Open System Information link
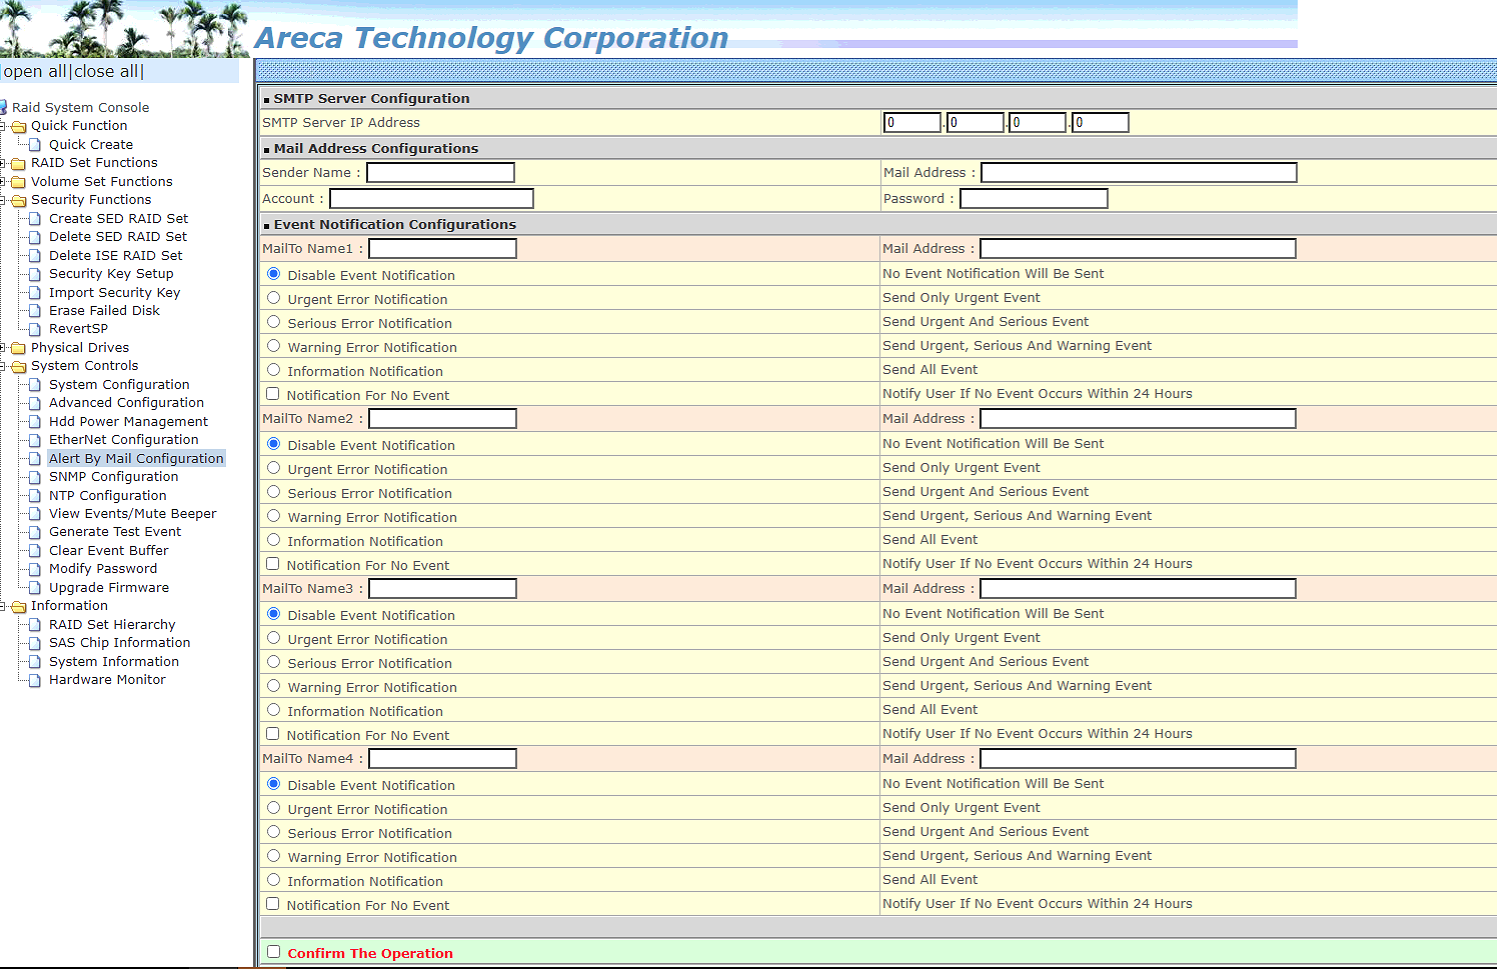The image size is (1497, 969). 114,662
